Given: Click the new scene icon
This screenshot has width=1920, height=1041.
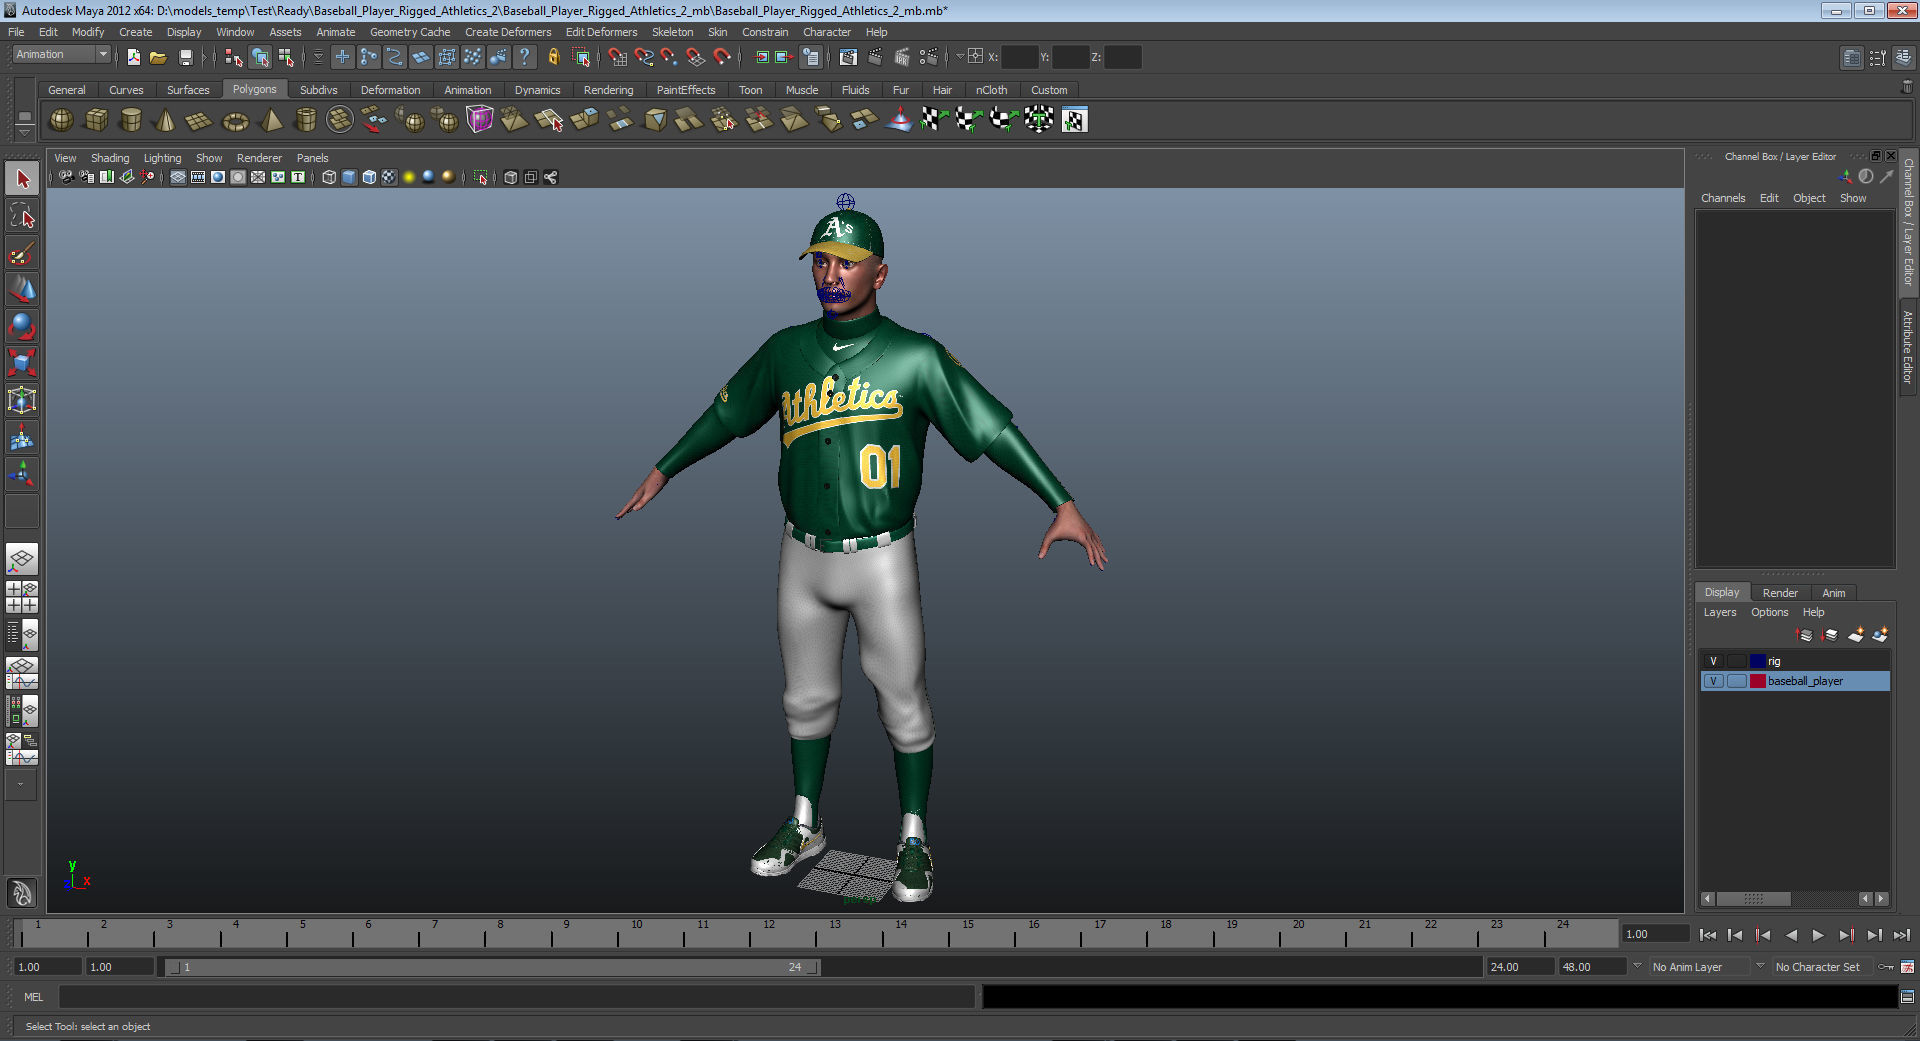Looking at the screenshot, I should tap(133, 57).
